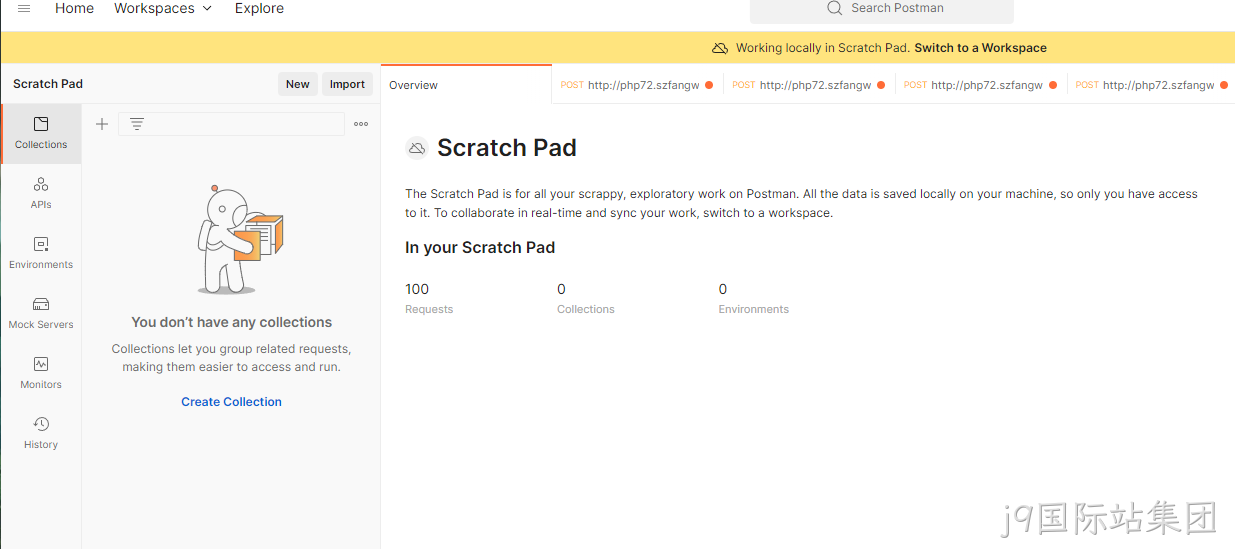
Task: Open the History sidebar section
Action: point(41,433)
